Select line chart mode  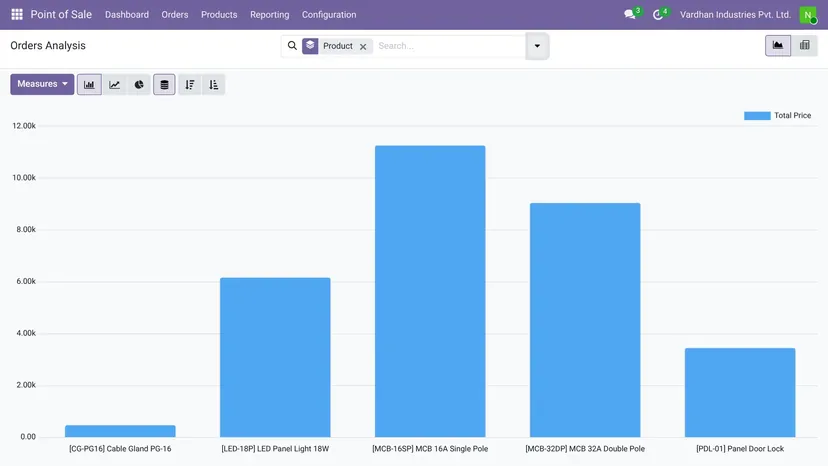click(115, 85)
